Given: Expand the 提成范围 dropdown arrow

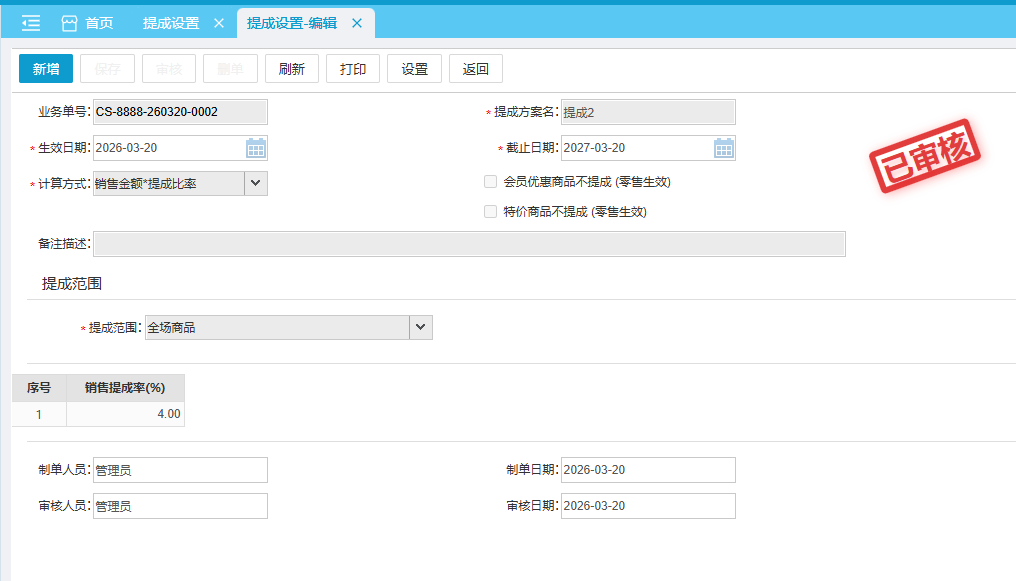Looking at the screenshot, I should click(421, 327).
